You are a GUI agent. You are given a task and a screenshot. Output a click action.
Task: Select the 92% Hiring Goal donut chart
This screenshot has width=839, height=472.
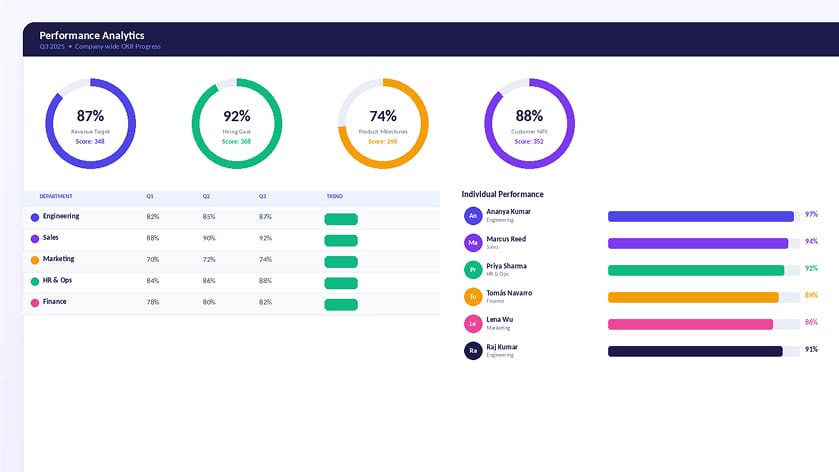(237, 124)
